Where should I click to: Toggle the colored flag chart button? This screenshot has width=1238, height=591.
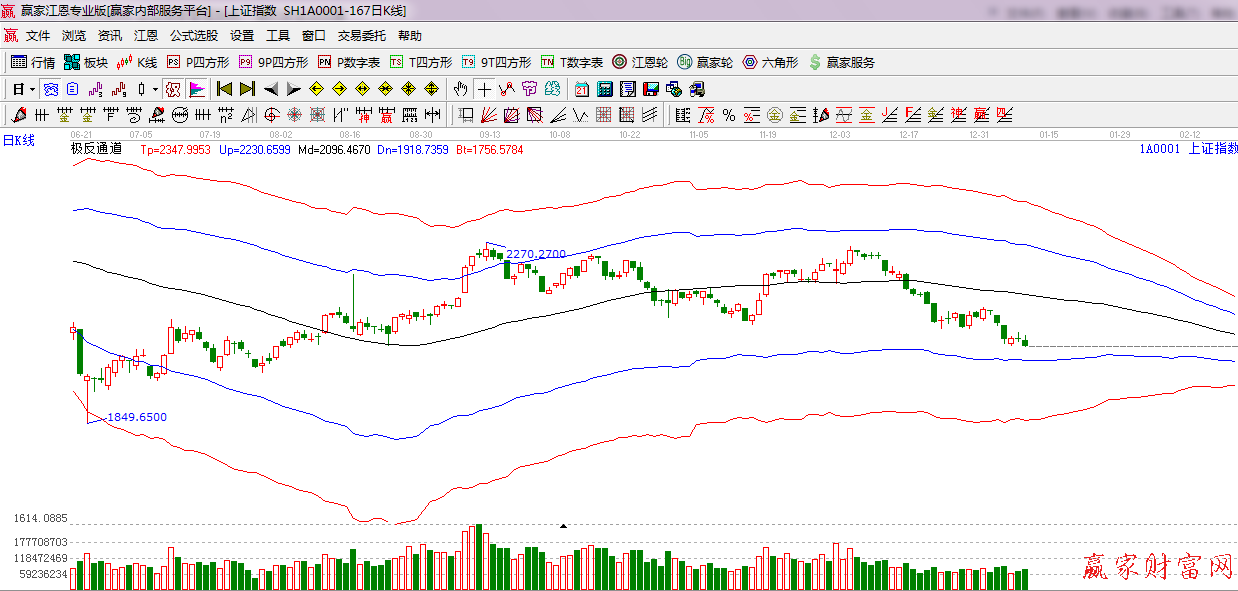click(196, 89)
